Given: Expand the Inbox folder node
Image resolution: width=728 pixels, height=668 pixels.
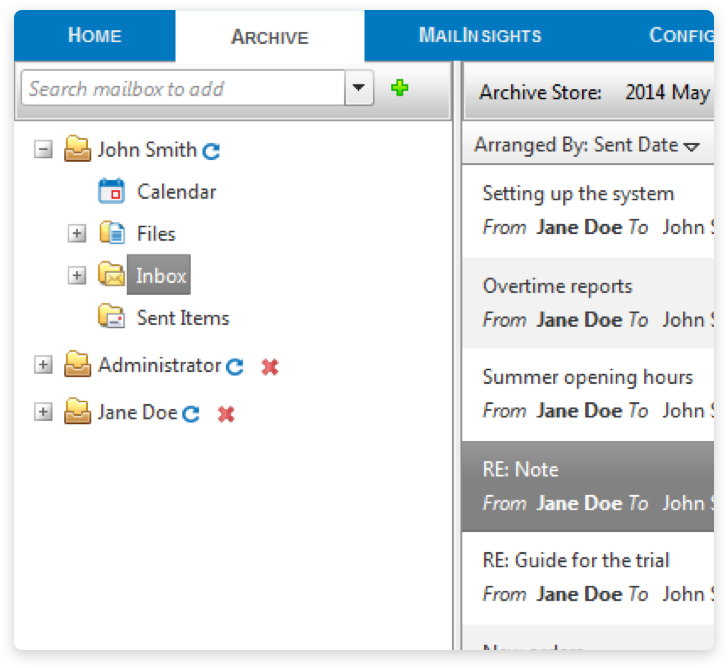Looking at the screenshot, I should pyautogui.click(x=77, y=276).
